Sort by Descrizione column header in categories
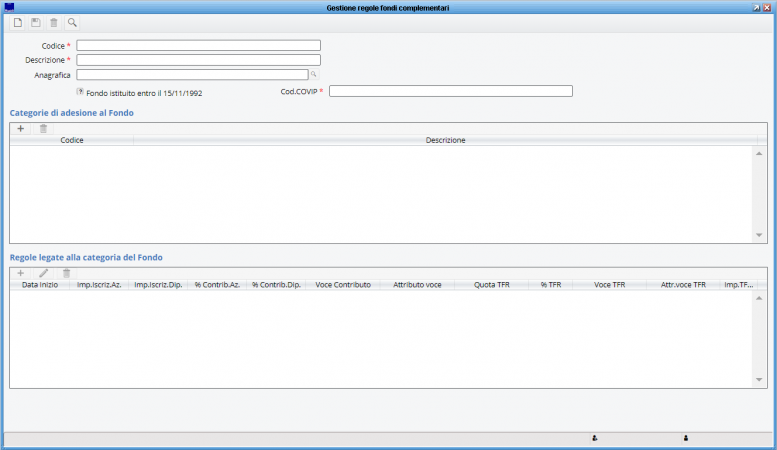This screenshot has width=777, height=450. click(x=445, y=140)
